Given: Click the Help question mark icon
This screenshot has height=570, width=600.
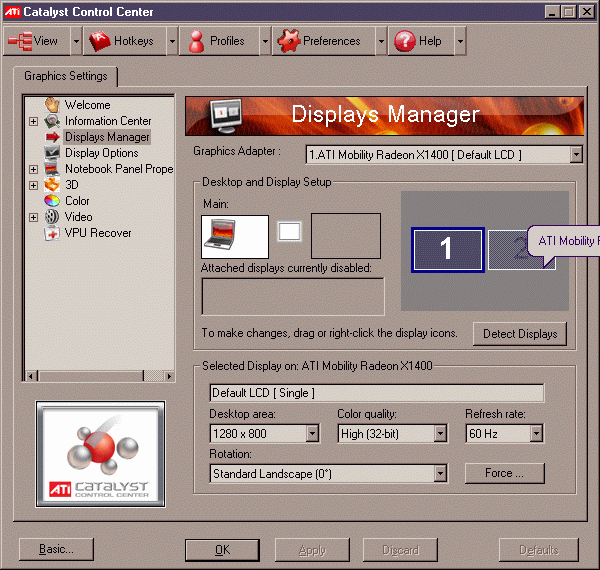Looking at the screenshot, I should (405, 41).
